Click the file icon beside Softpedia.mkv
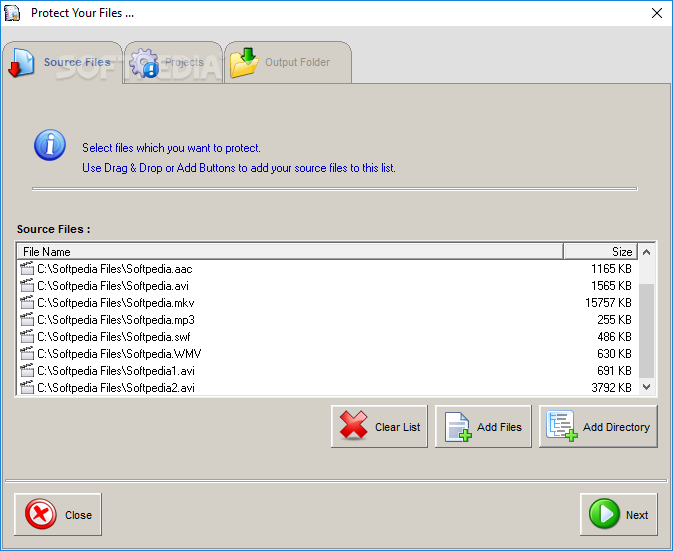 (x=27, y=303)
